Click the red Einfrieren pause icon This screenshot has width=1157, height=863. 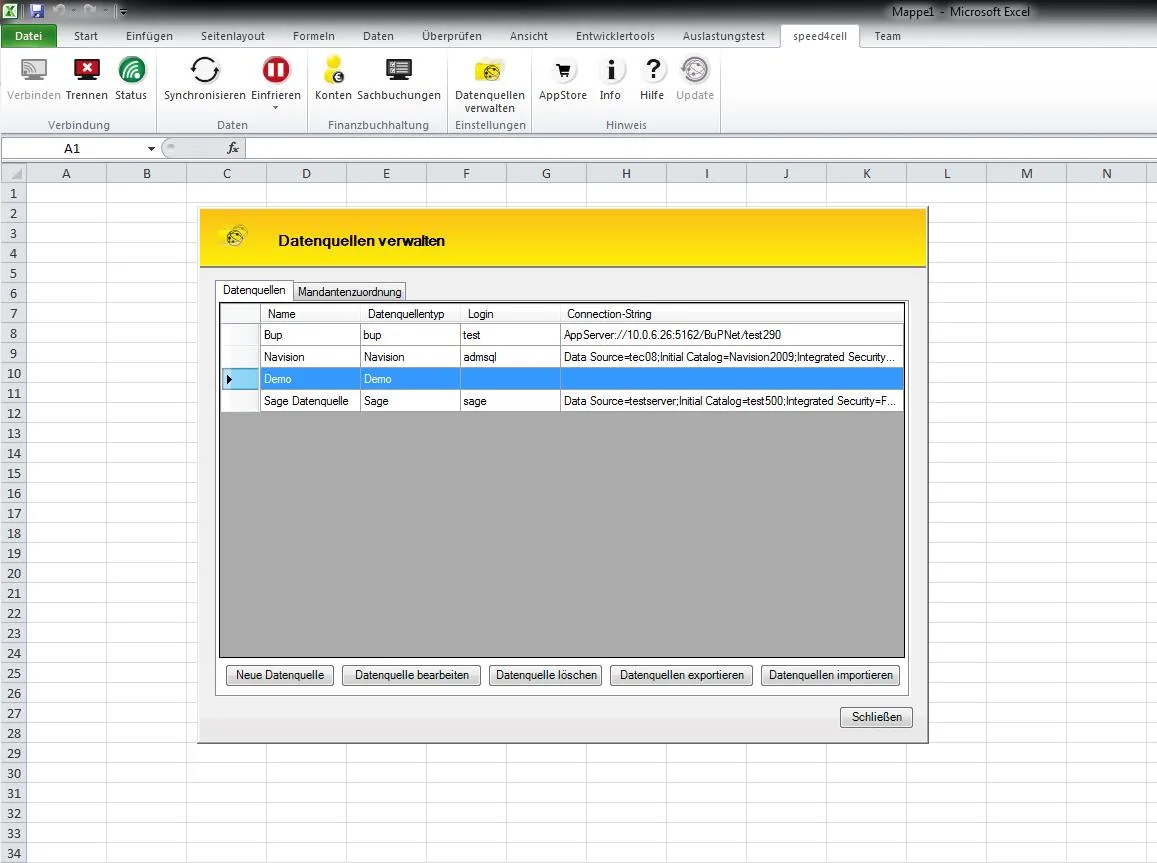click(x=276, y=70)
